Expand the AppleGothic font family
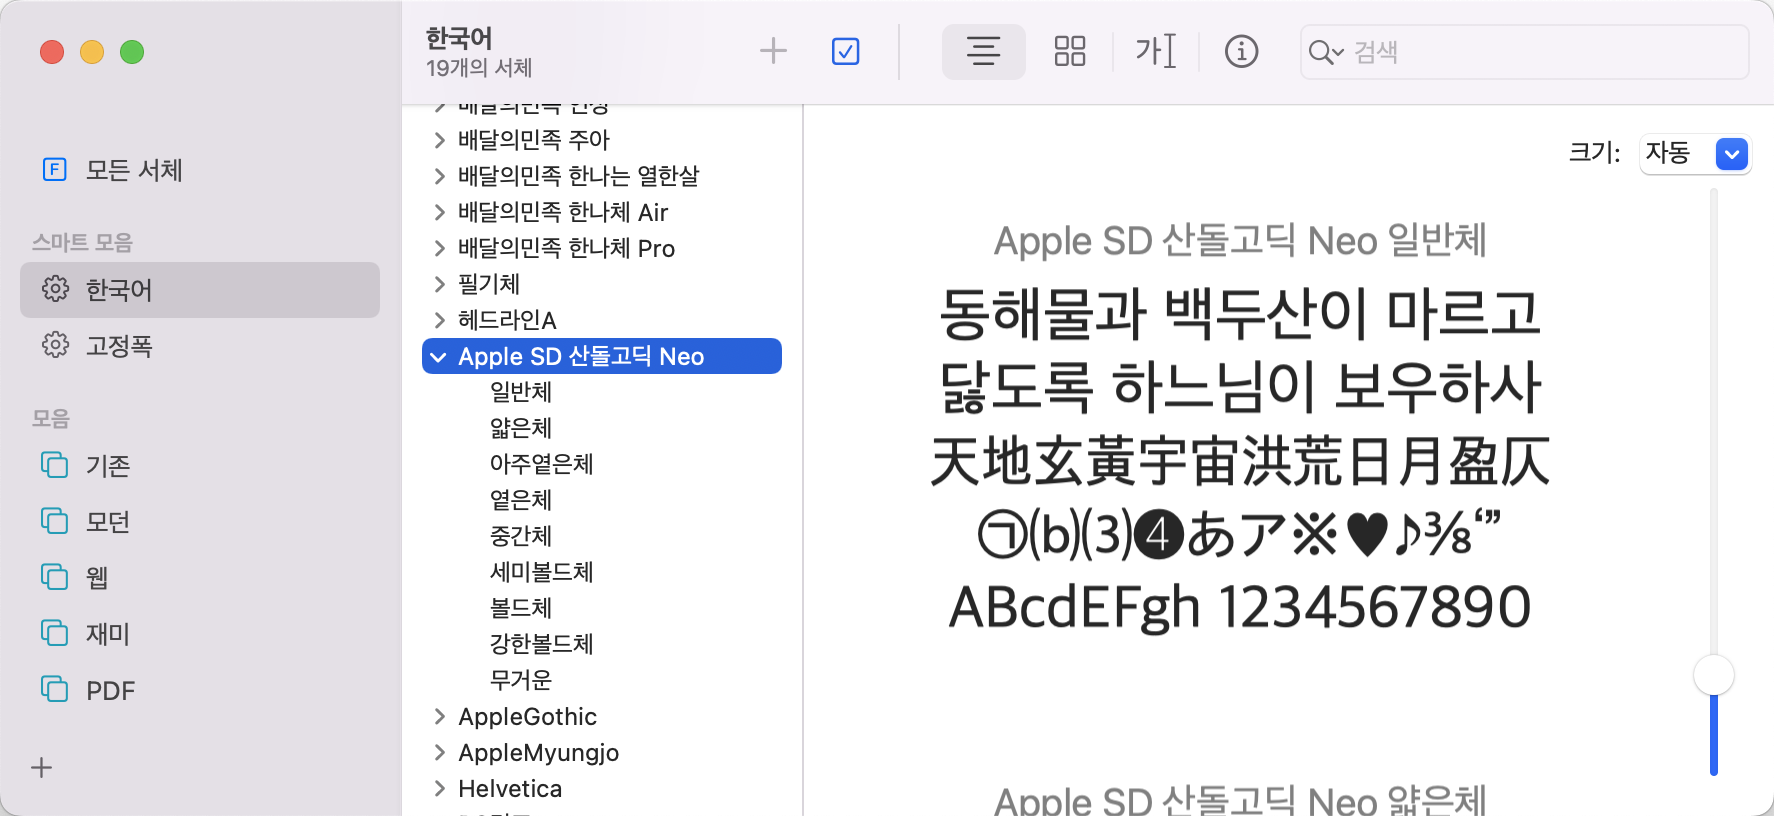This screenshot has height=816, width=1774. coord(440,716)
